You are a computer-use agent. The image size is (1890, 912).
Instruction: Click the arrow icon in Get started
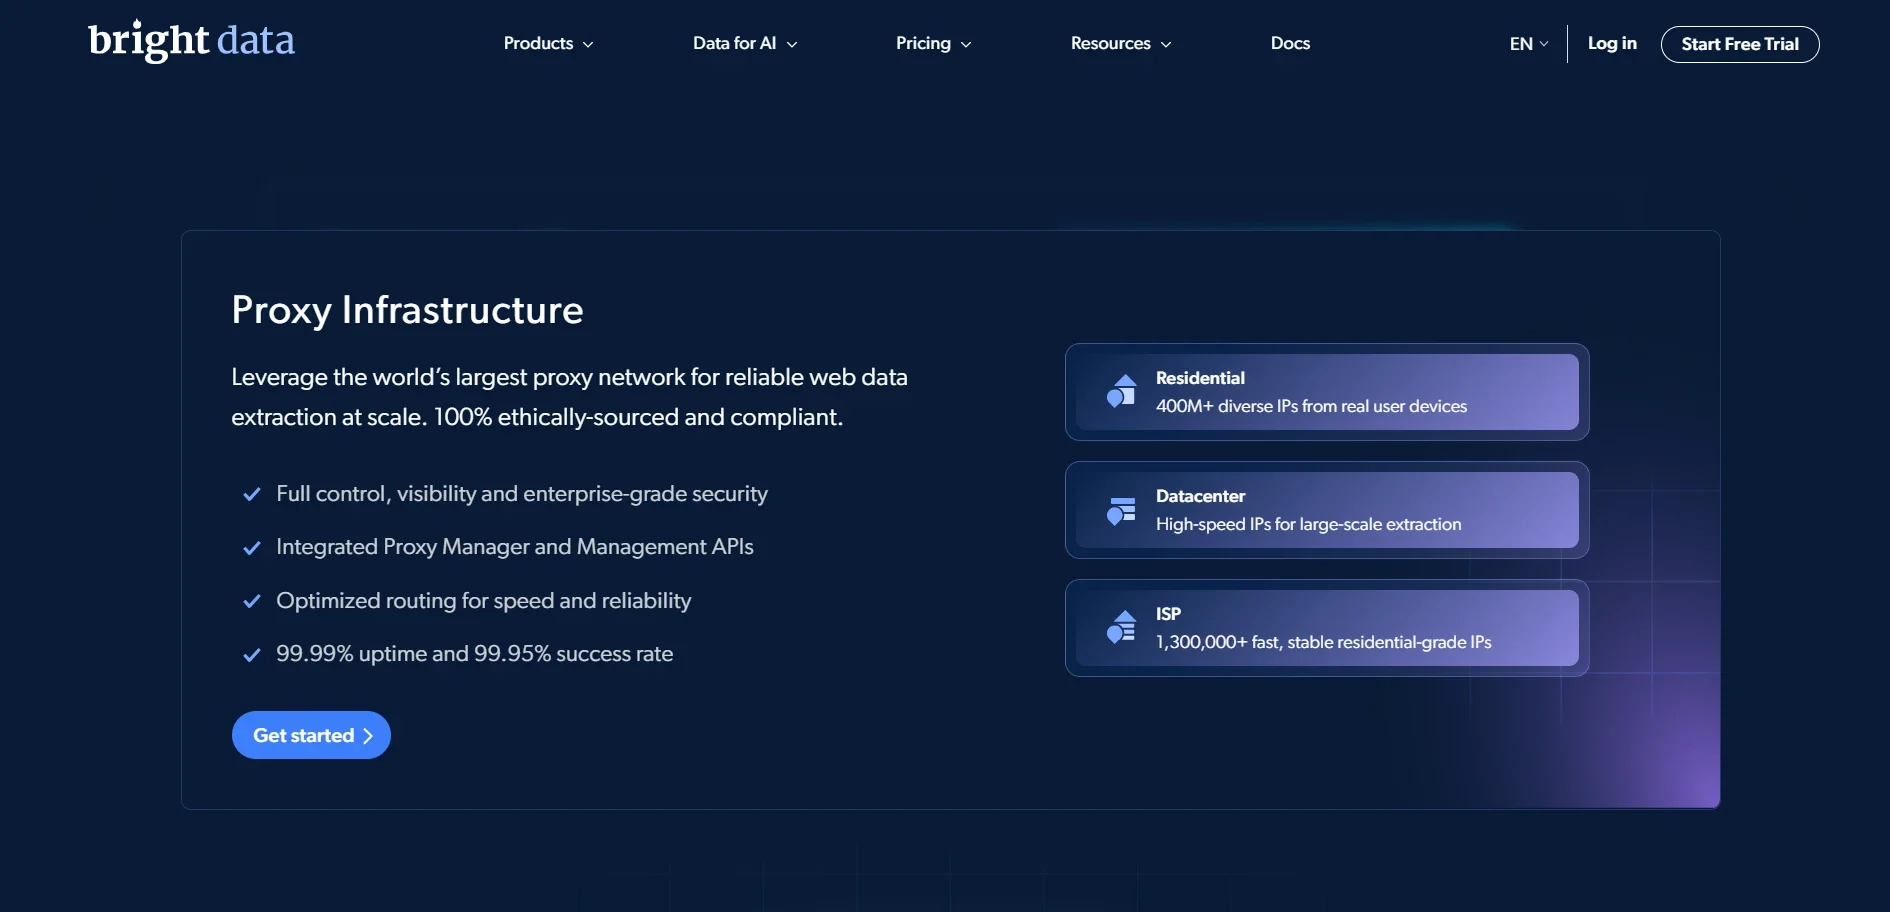click(x=368, y=736)
